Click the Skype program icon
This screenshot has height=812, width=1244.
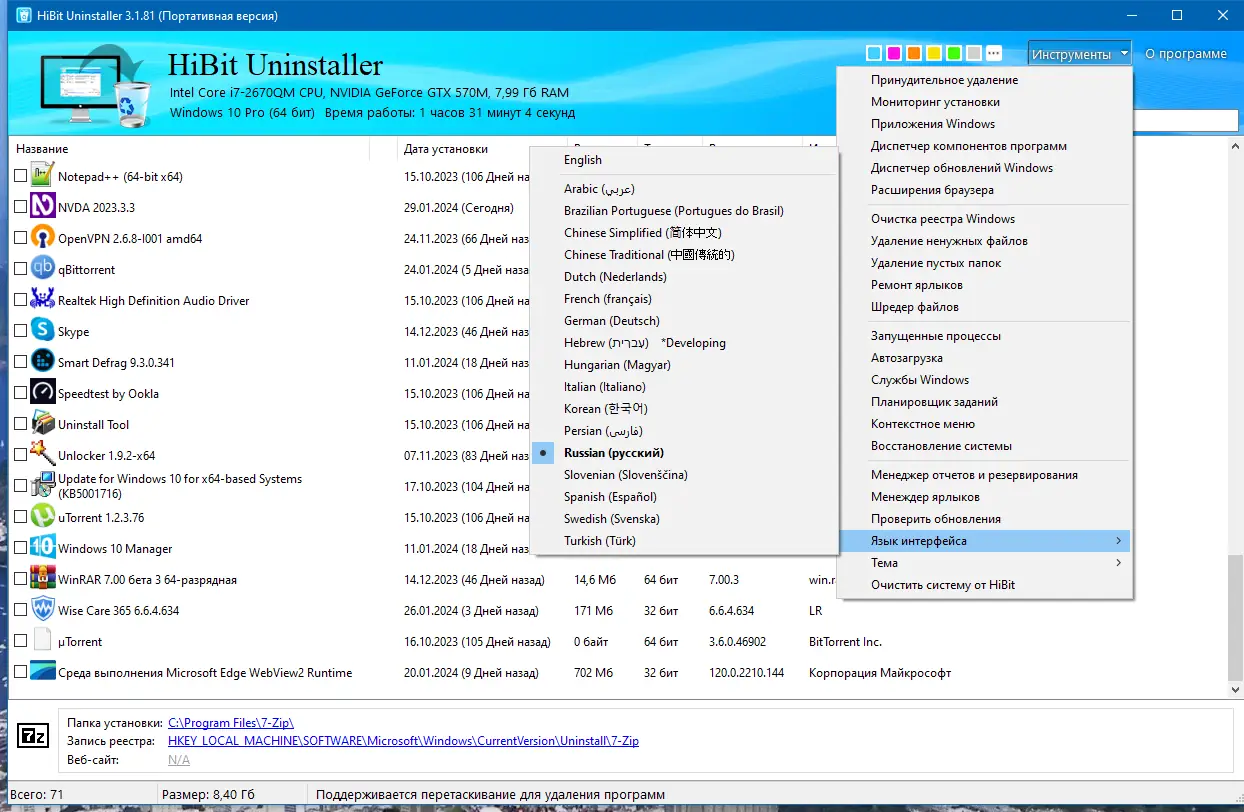click(42, 331)
